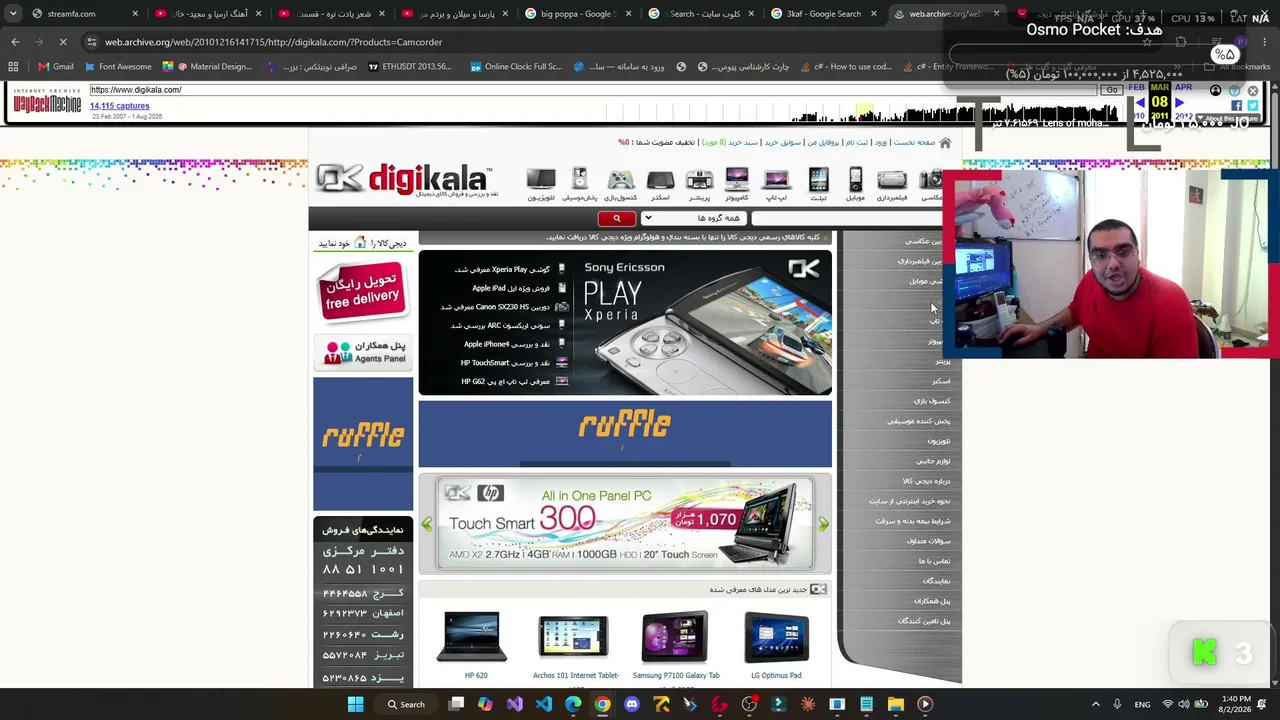Open تماس با ما in the sidebar
Viewport: 1280px width, 720px height.
pos(934,561)
